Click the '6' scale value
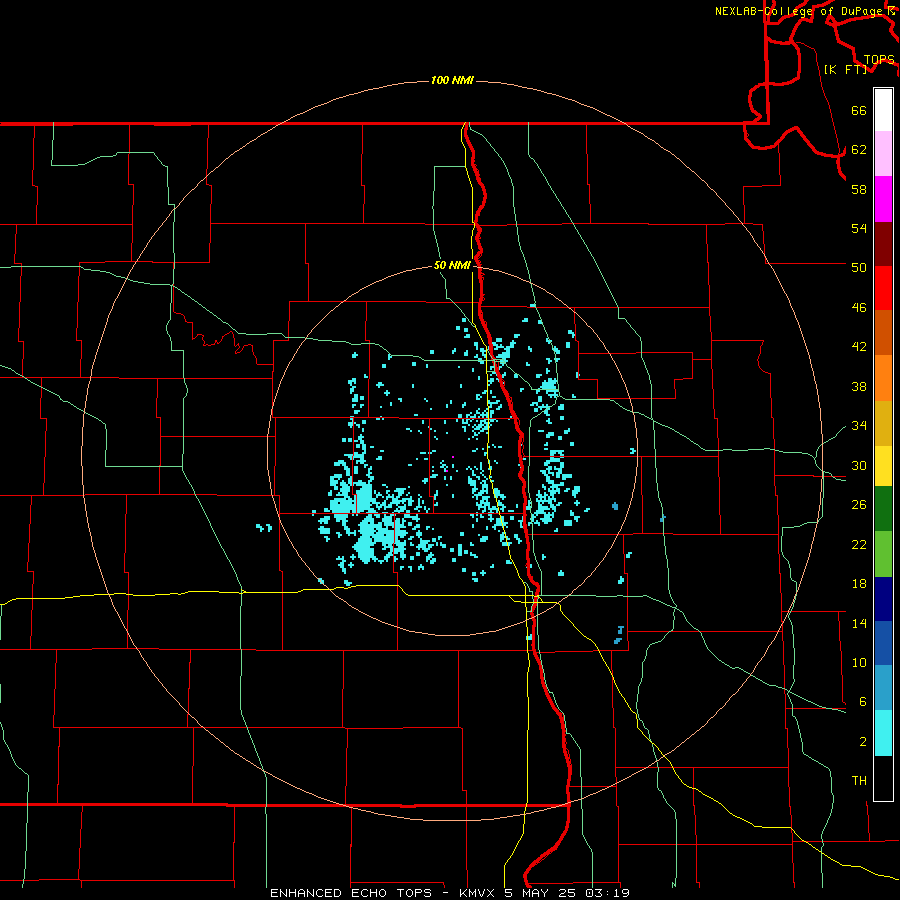This screenshot has width=900, height=900. point(862,701)
